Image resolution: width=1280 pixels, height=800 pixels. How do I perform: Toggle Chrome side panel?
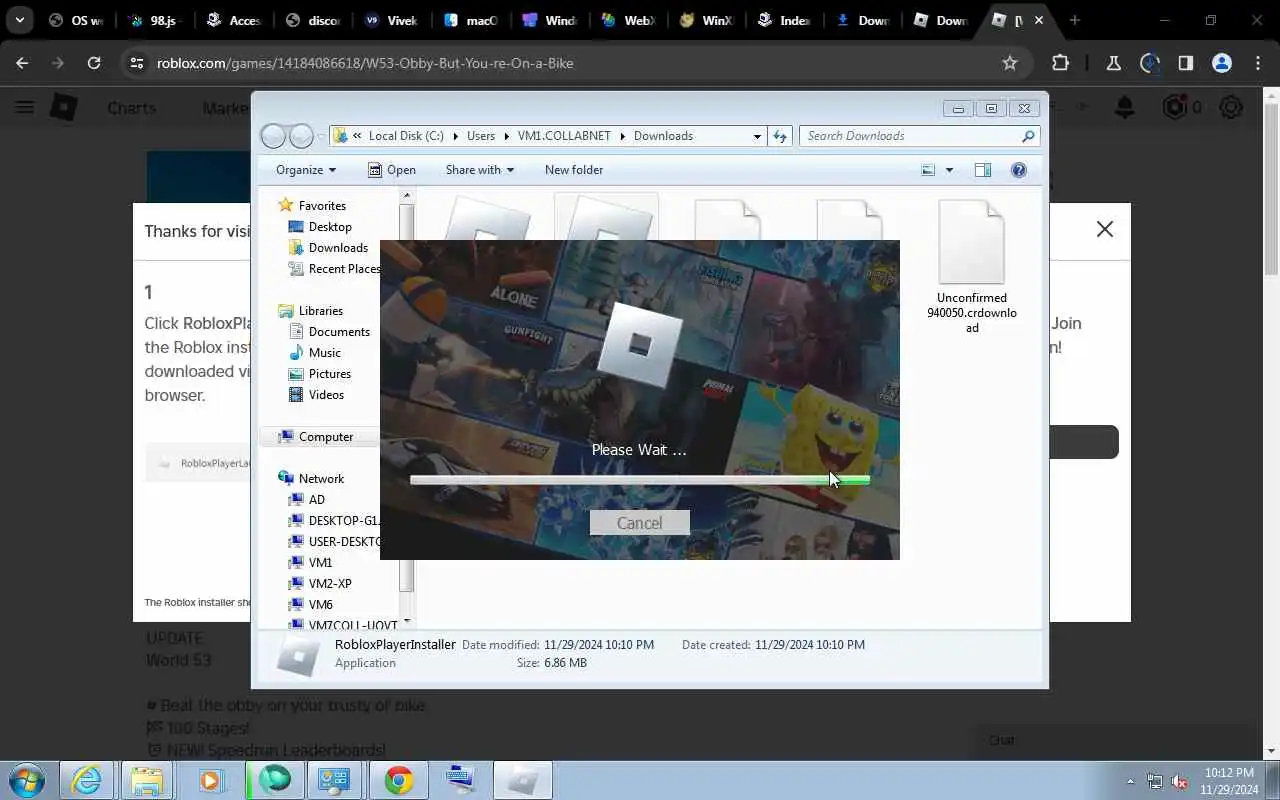pos(1186,63)
